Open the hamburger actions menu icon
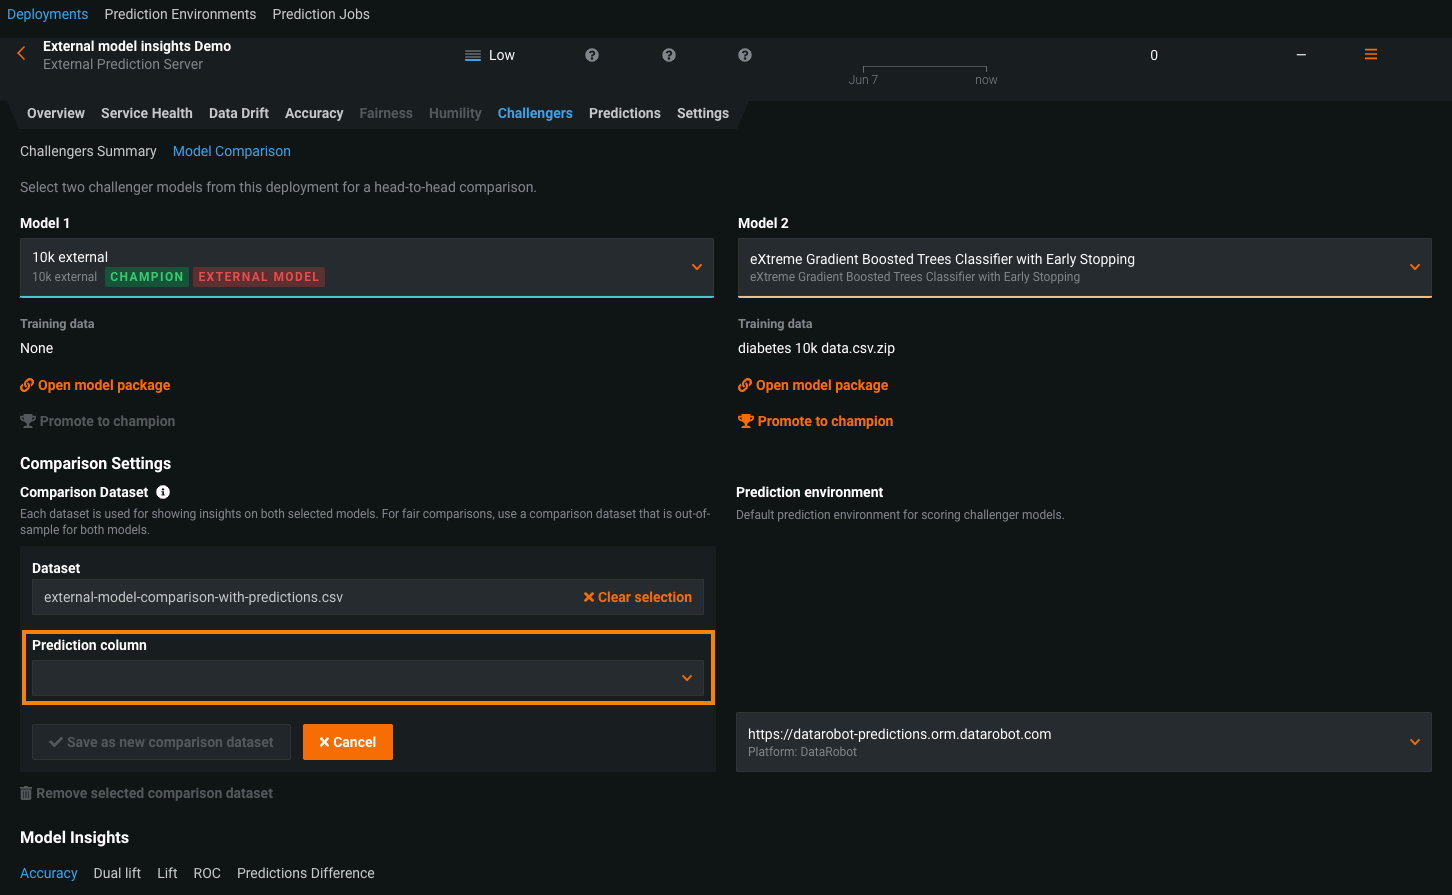This screenshot has height=895, width=1452. pyautogui.click(x=1371, y=55)
